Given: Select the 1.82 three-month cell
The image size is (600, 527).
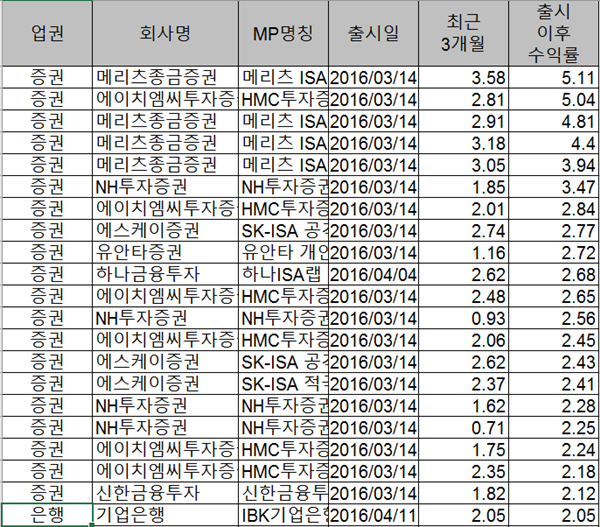Looking at the screenshot, I should coord(463,493).
